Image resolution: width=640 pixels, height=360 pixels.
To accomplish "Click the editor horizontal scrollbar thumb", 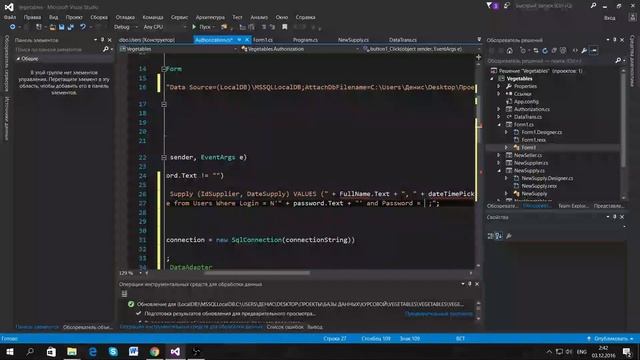I will pos(256,273).
